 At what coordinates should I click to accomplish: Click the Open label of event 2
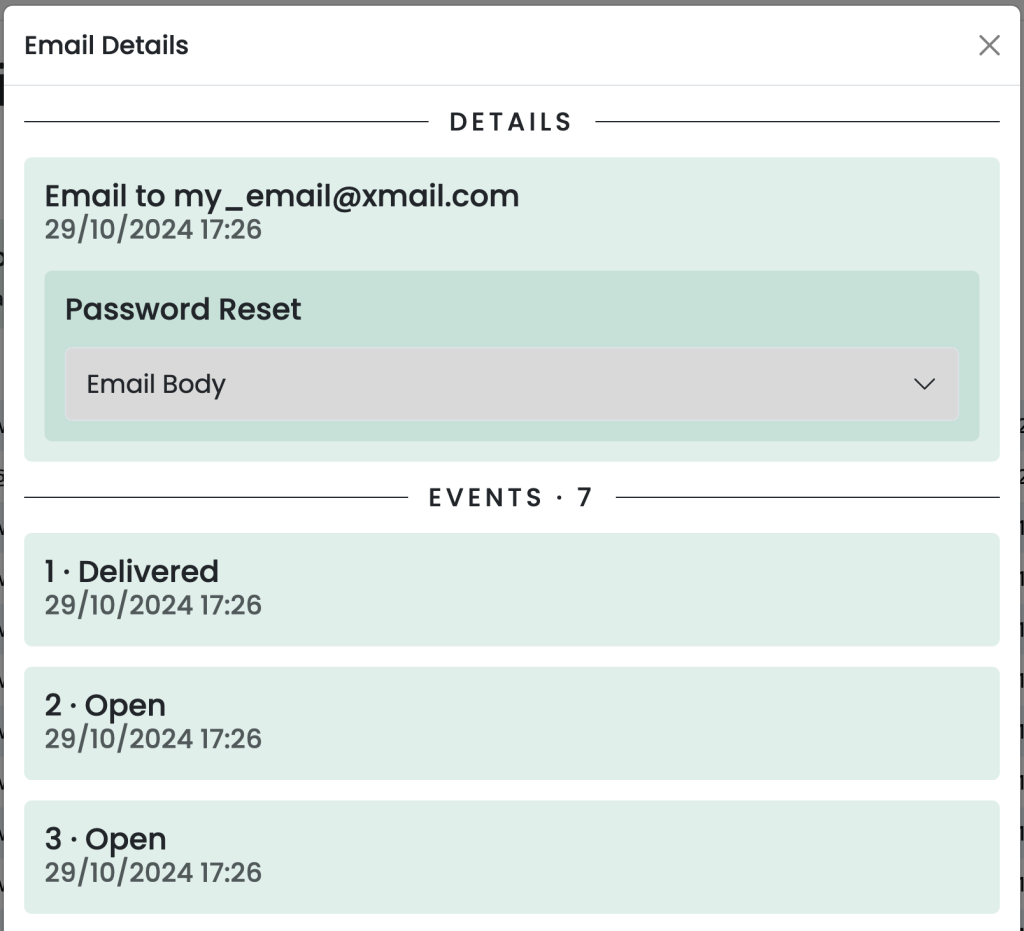[x=125, y=706]
